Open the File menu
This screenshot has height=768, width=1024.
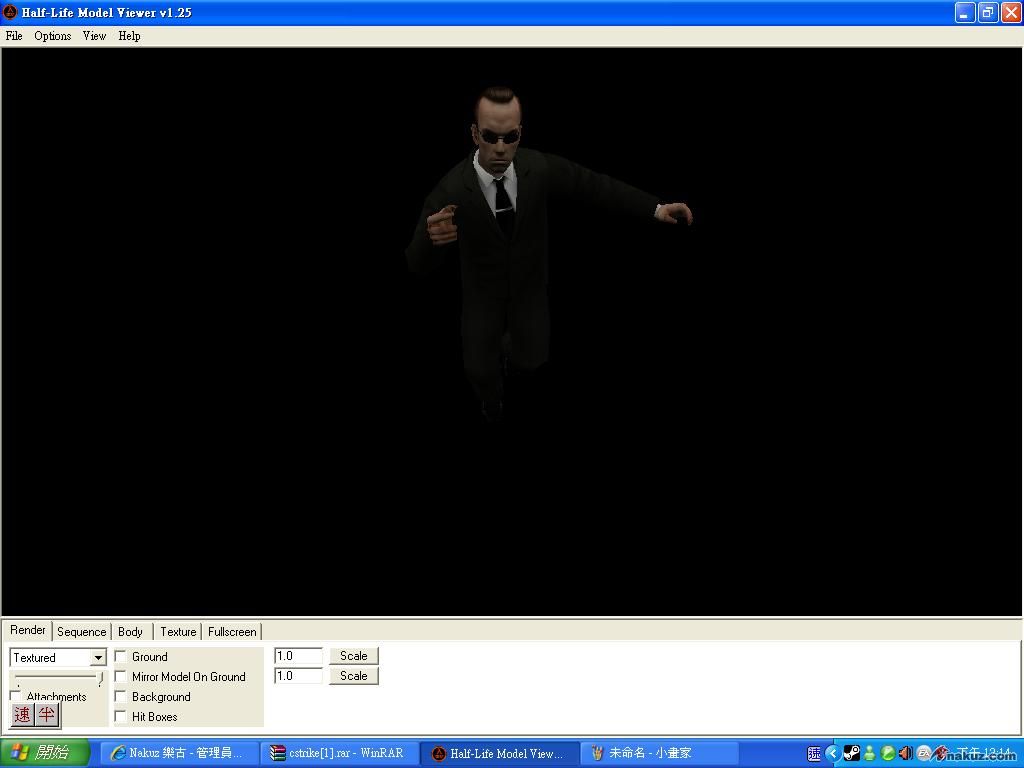14,36
